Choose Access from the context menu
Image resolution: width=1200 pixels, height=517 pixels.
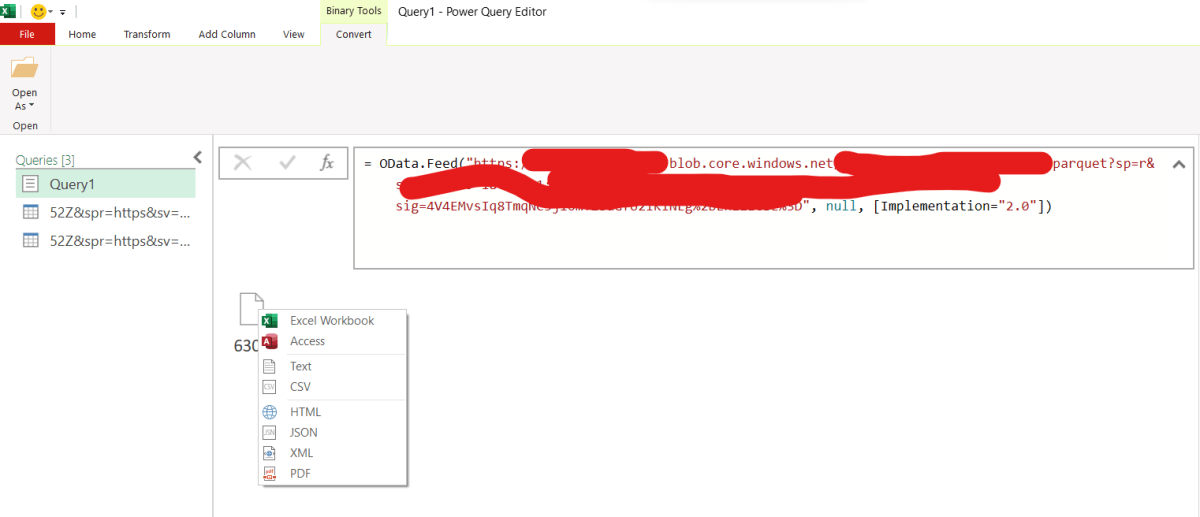pos(332,341)
